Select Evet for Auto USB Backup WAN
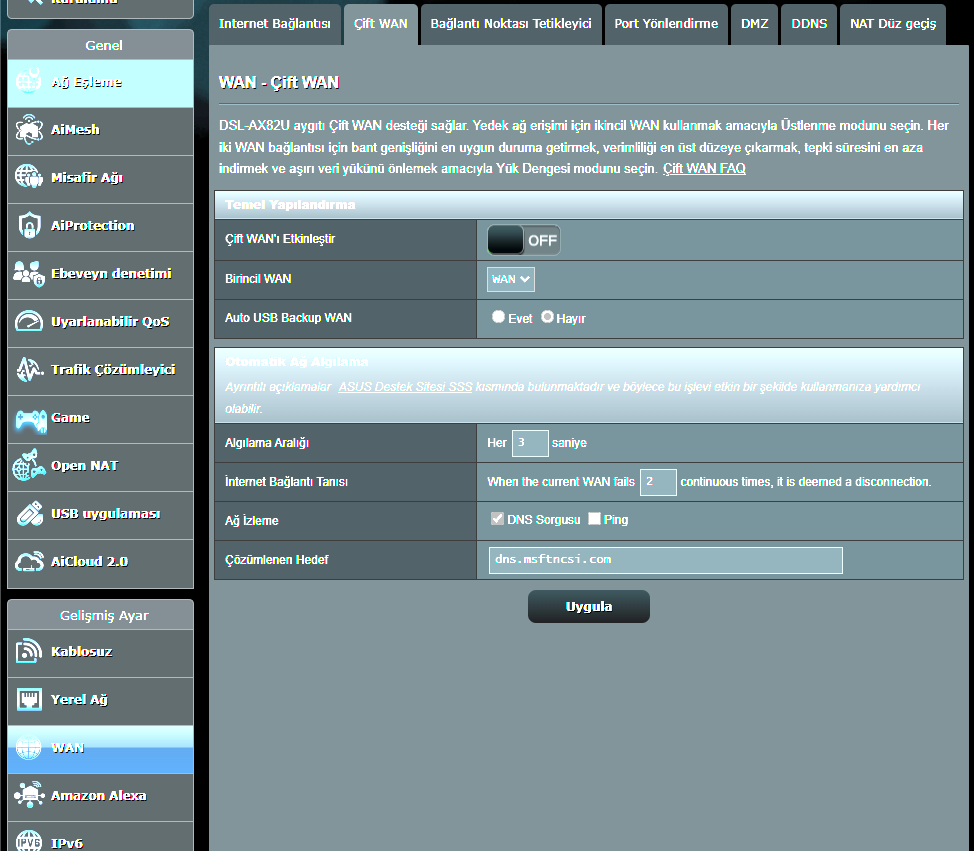The width and height of the screenshot is (974, 851). [x=498, y=317]
